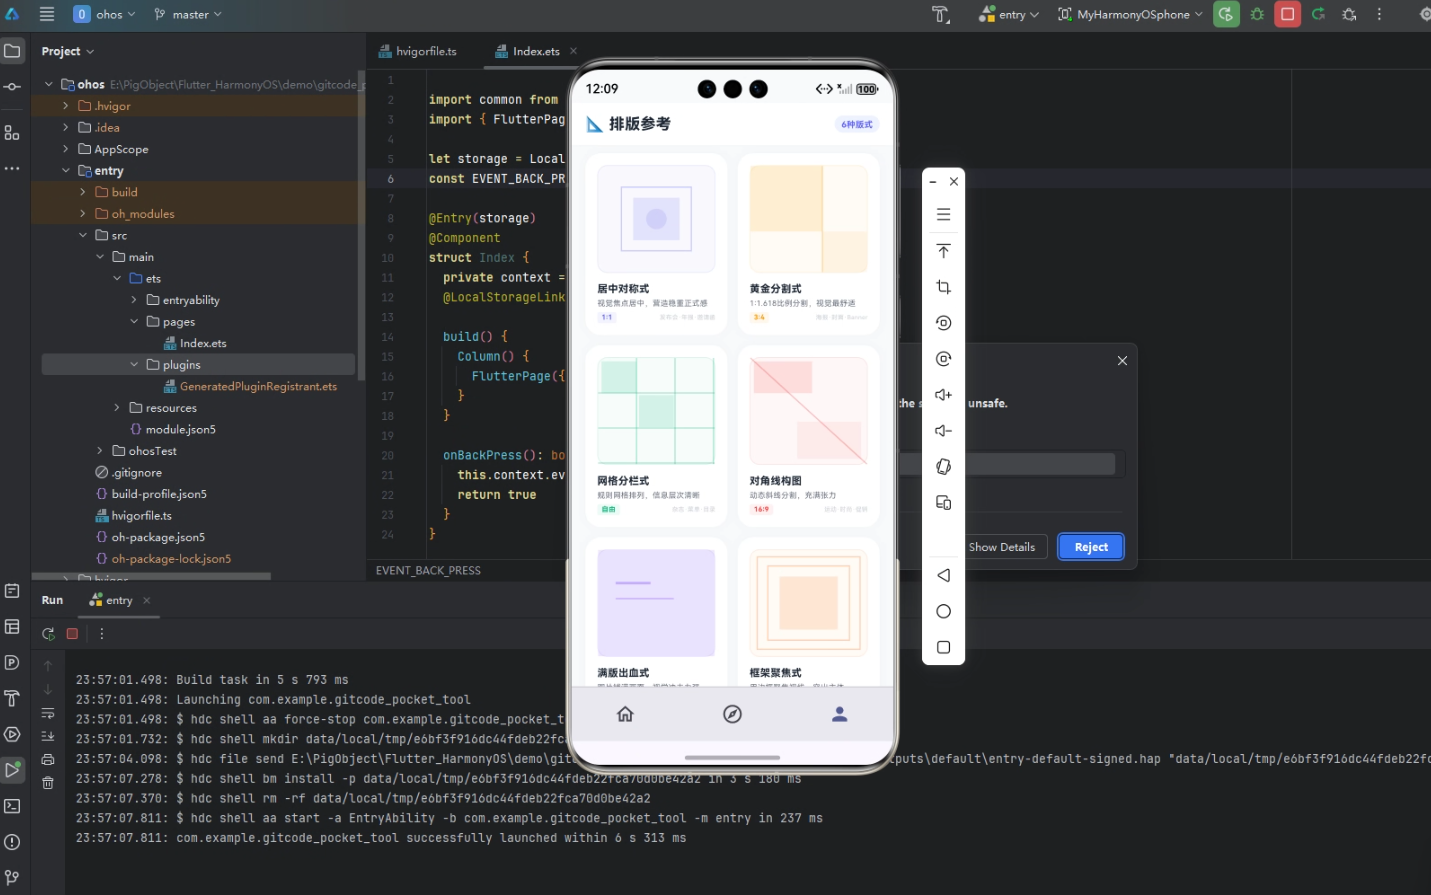This screenshot has height=895, width=1431.
Task: Decrease emulator volume
Action: click(x=943, y=431)
